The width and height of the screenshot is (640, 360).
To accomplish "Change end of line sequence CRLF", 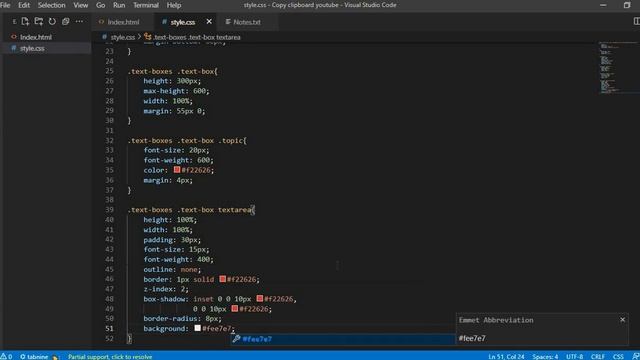I will click(x=598, y=356).
